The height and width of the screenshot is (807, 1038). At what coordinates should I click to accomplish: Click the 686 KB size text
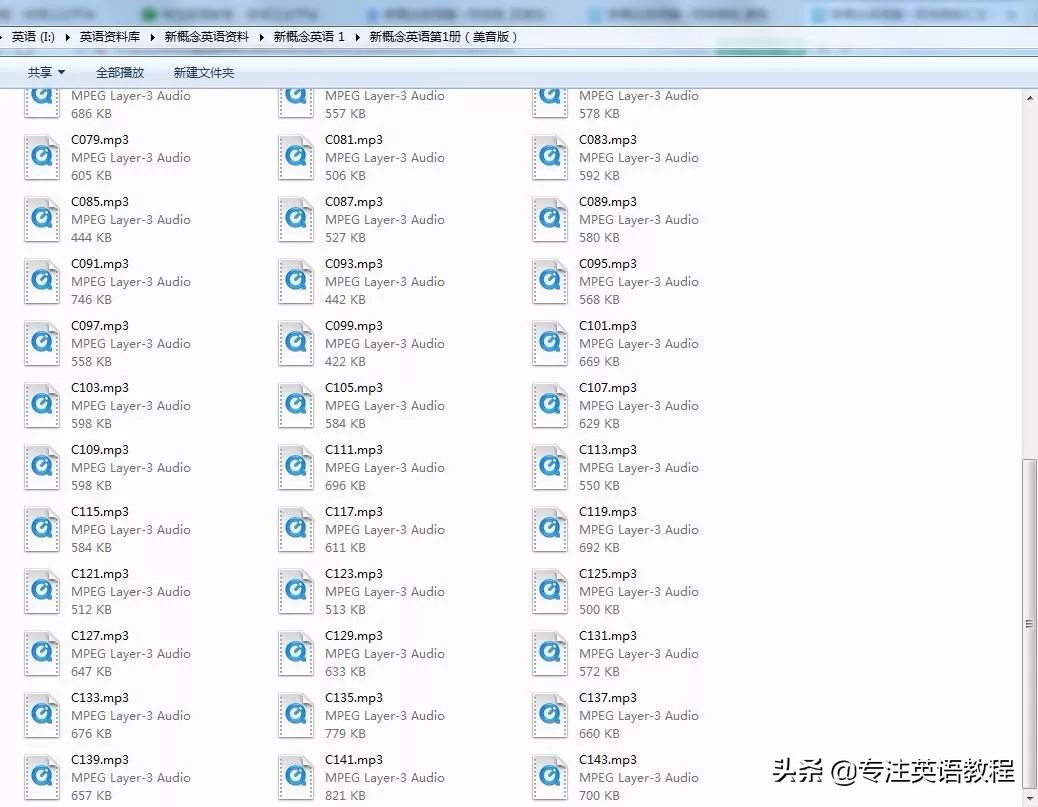click(x=91, y=113)
